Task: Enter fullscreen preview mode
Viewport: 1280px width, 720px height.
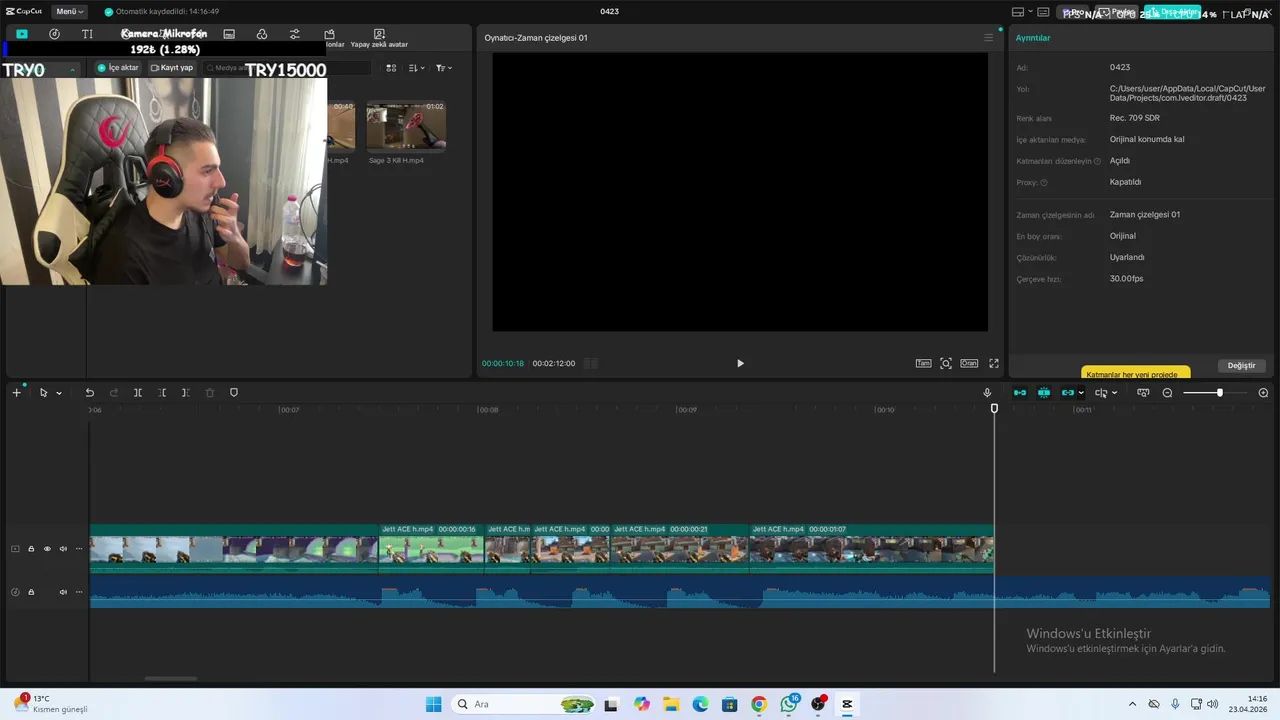Action: click(994, 363)
